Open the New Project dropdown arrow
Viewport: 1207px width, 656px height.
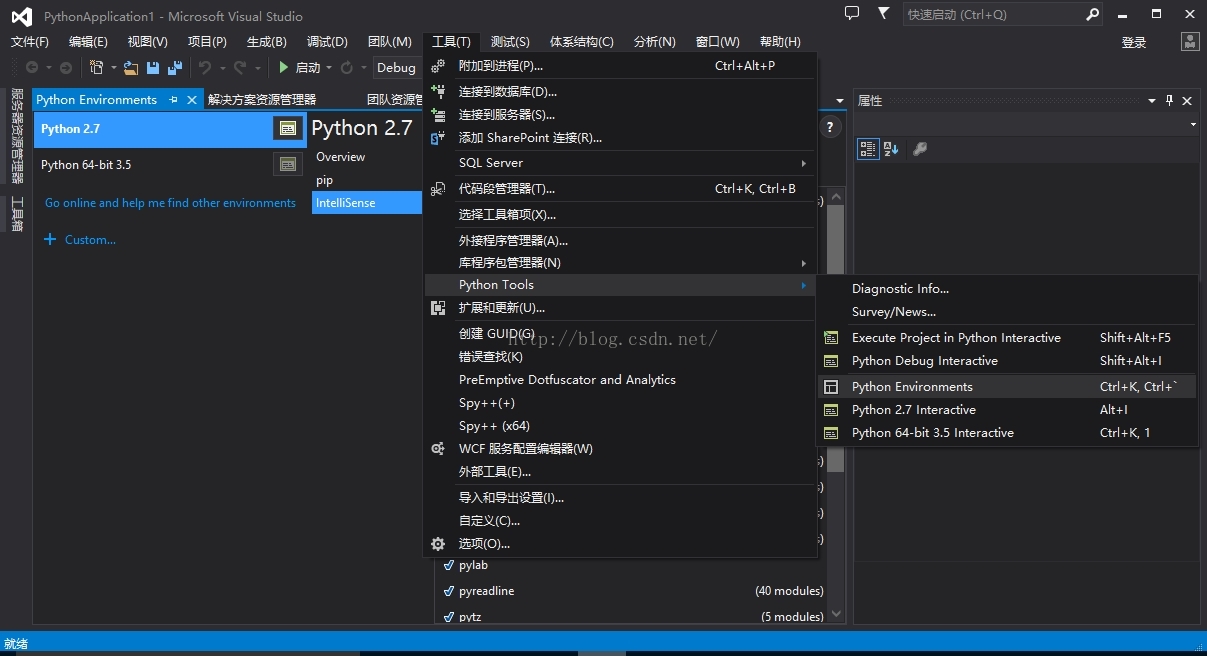(x=113, y=68)
